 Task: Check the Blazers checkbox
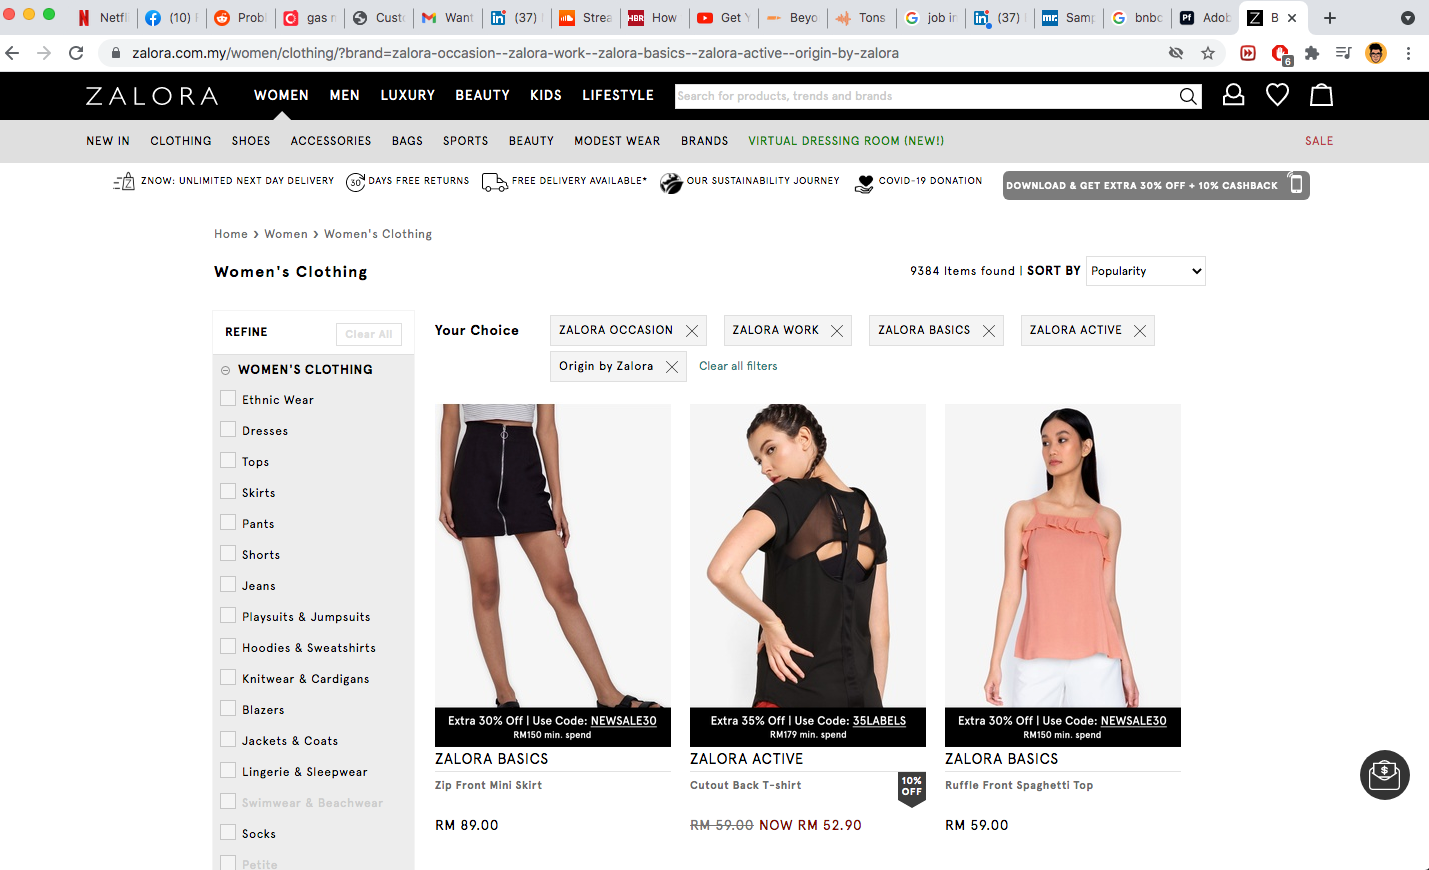pos(228,708)
